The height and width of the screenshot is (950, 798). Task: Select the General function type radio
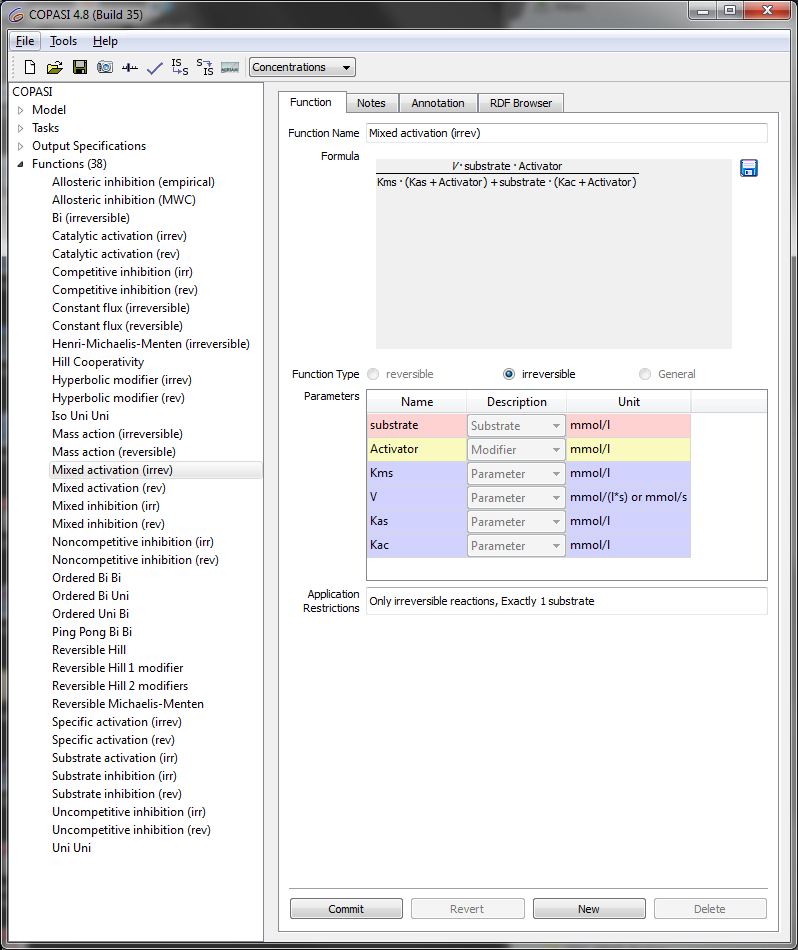pyautogui.click(x=645, y=374)
